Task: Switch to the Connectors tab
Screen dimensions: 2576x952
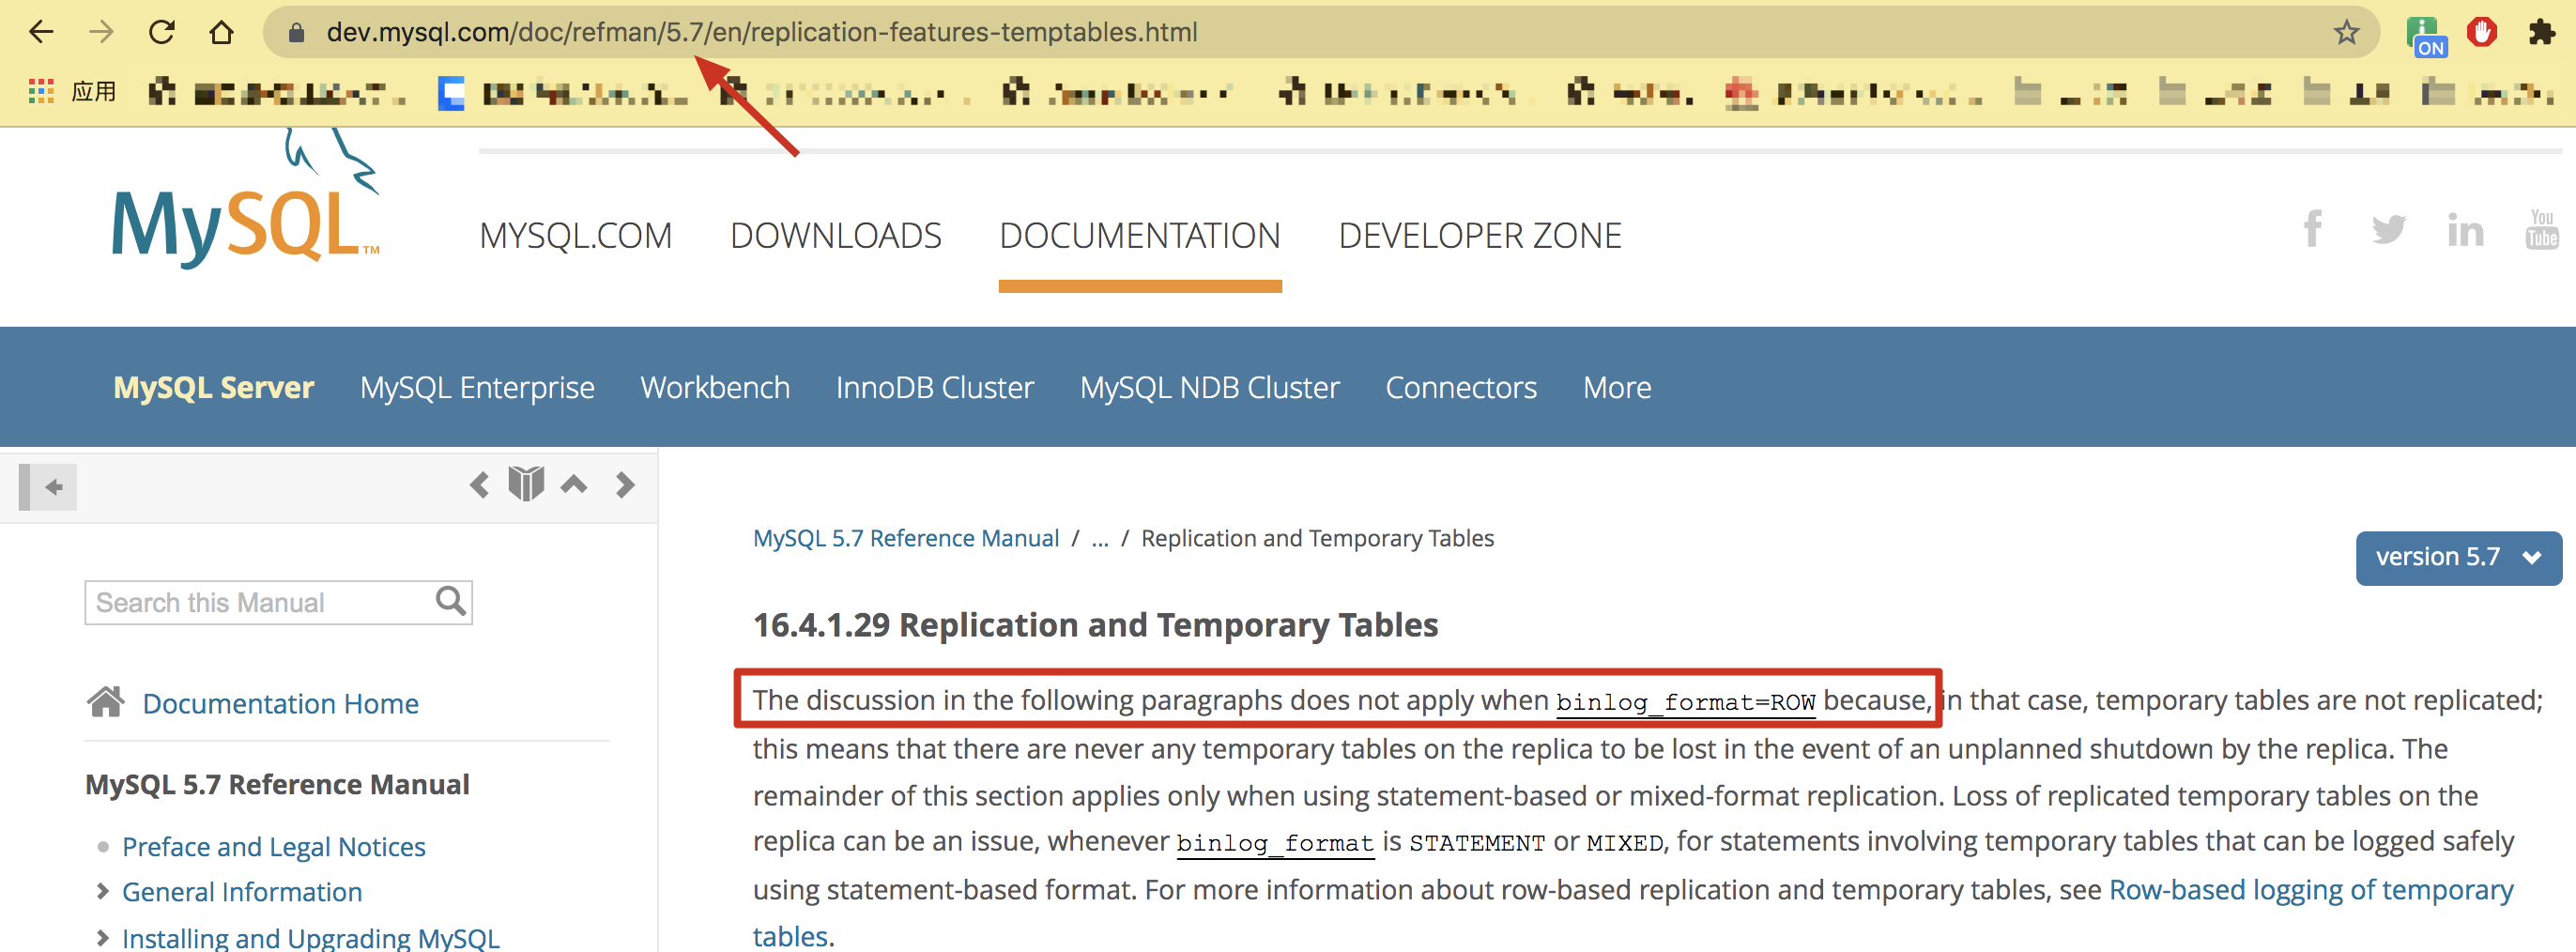Action: [1461, 388]
